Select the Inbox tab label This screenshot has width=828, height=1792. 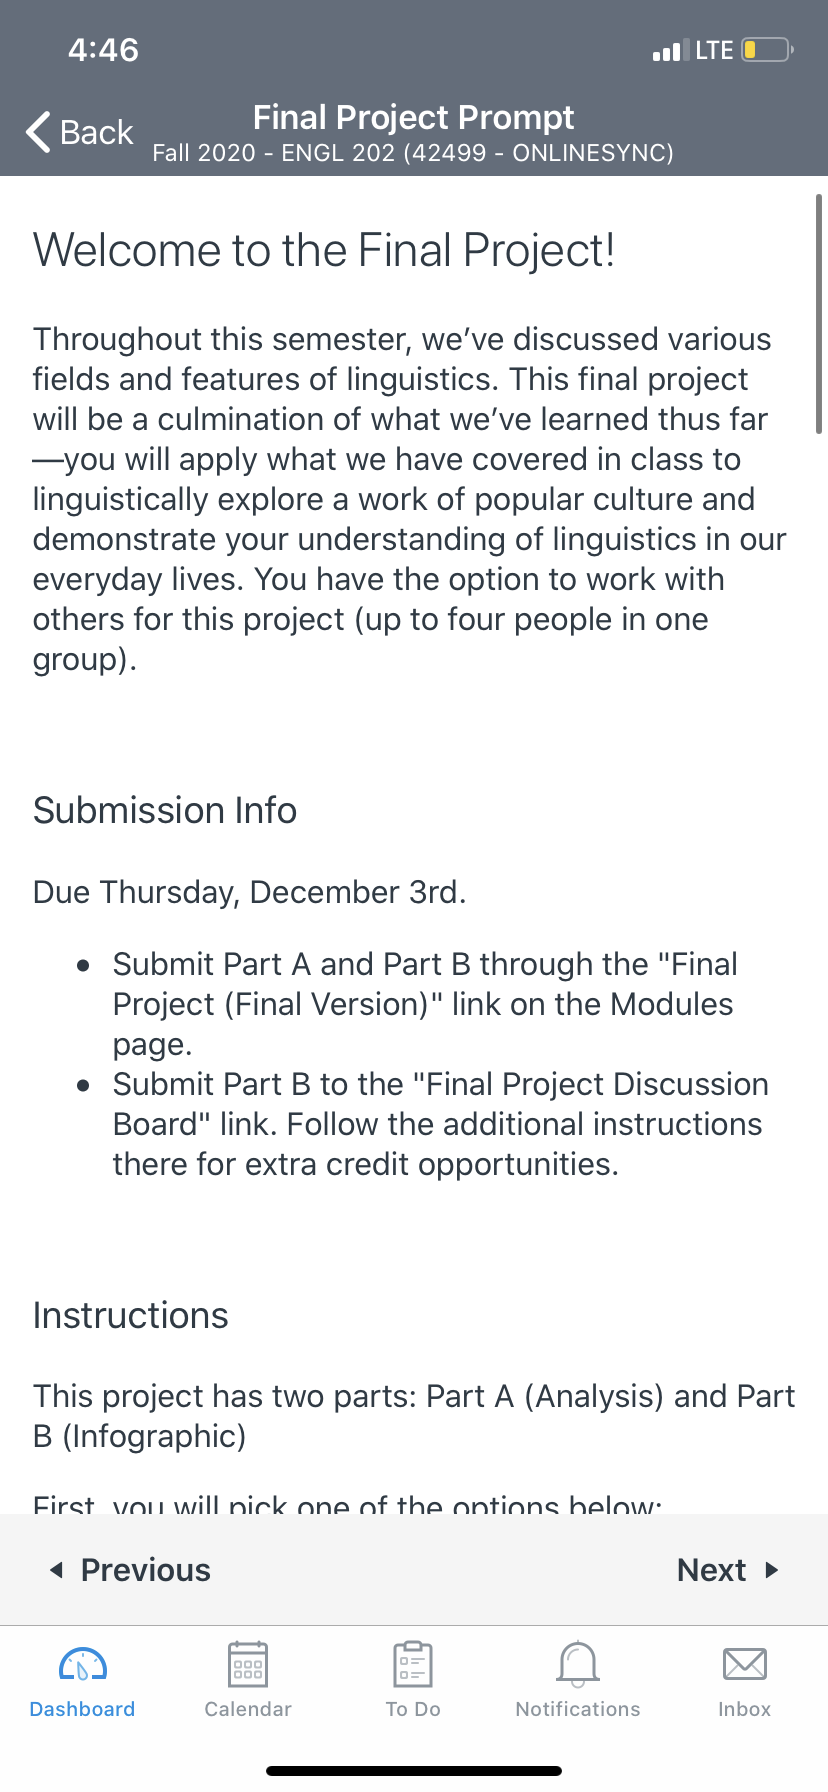[745, 1709]
